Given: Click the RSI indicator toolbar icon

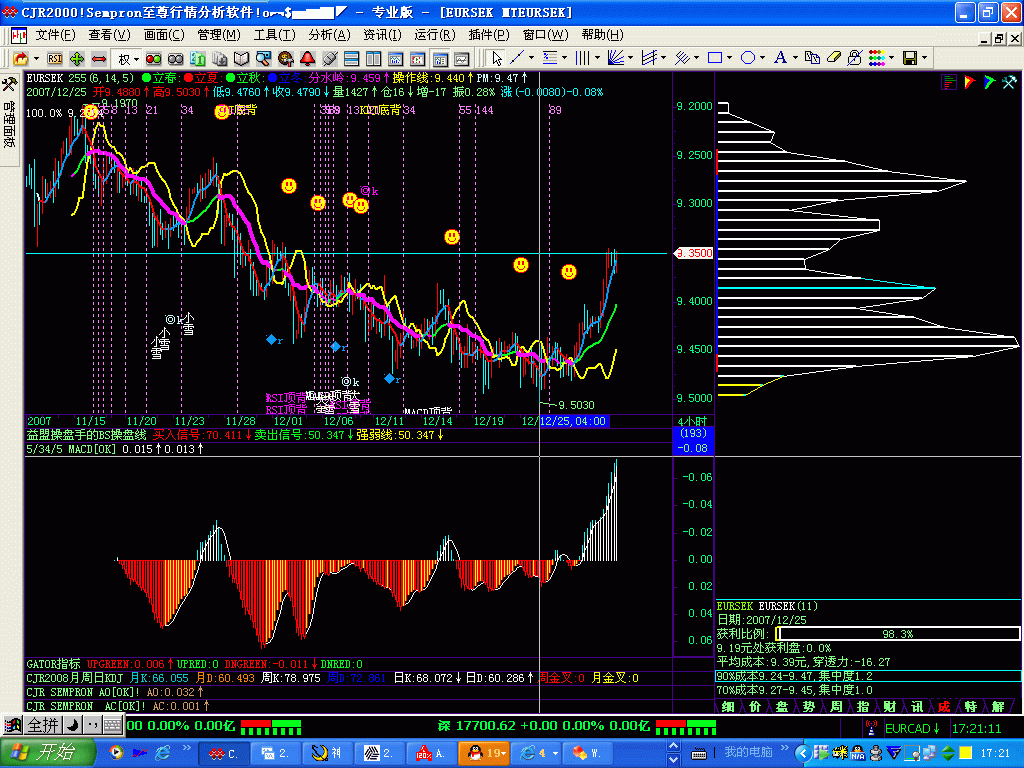Looking at the screenshot, I should 55,59.
